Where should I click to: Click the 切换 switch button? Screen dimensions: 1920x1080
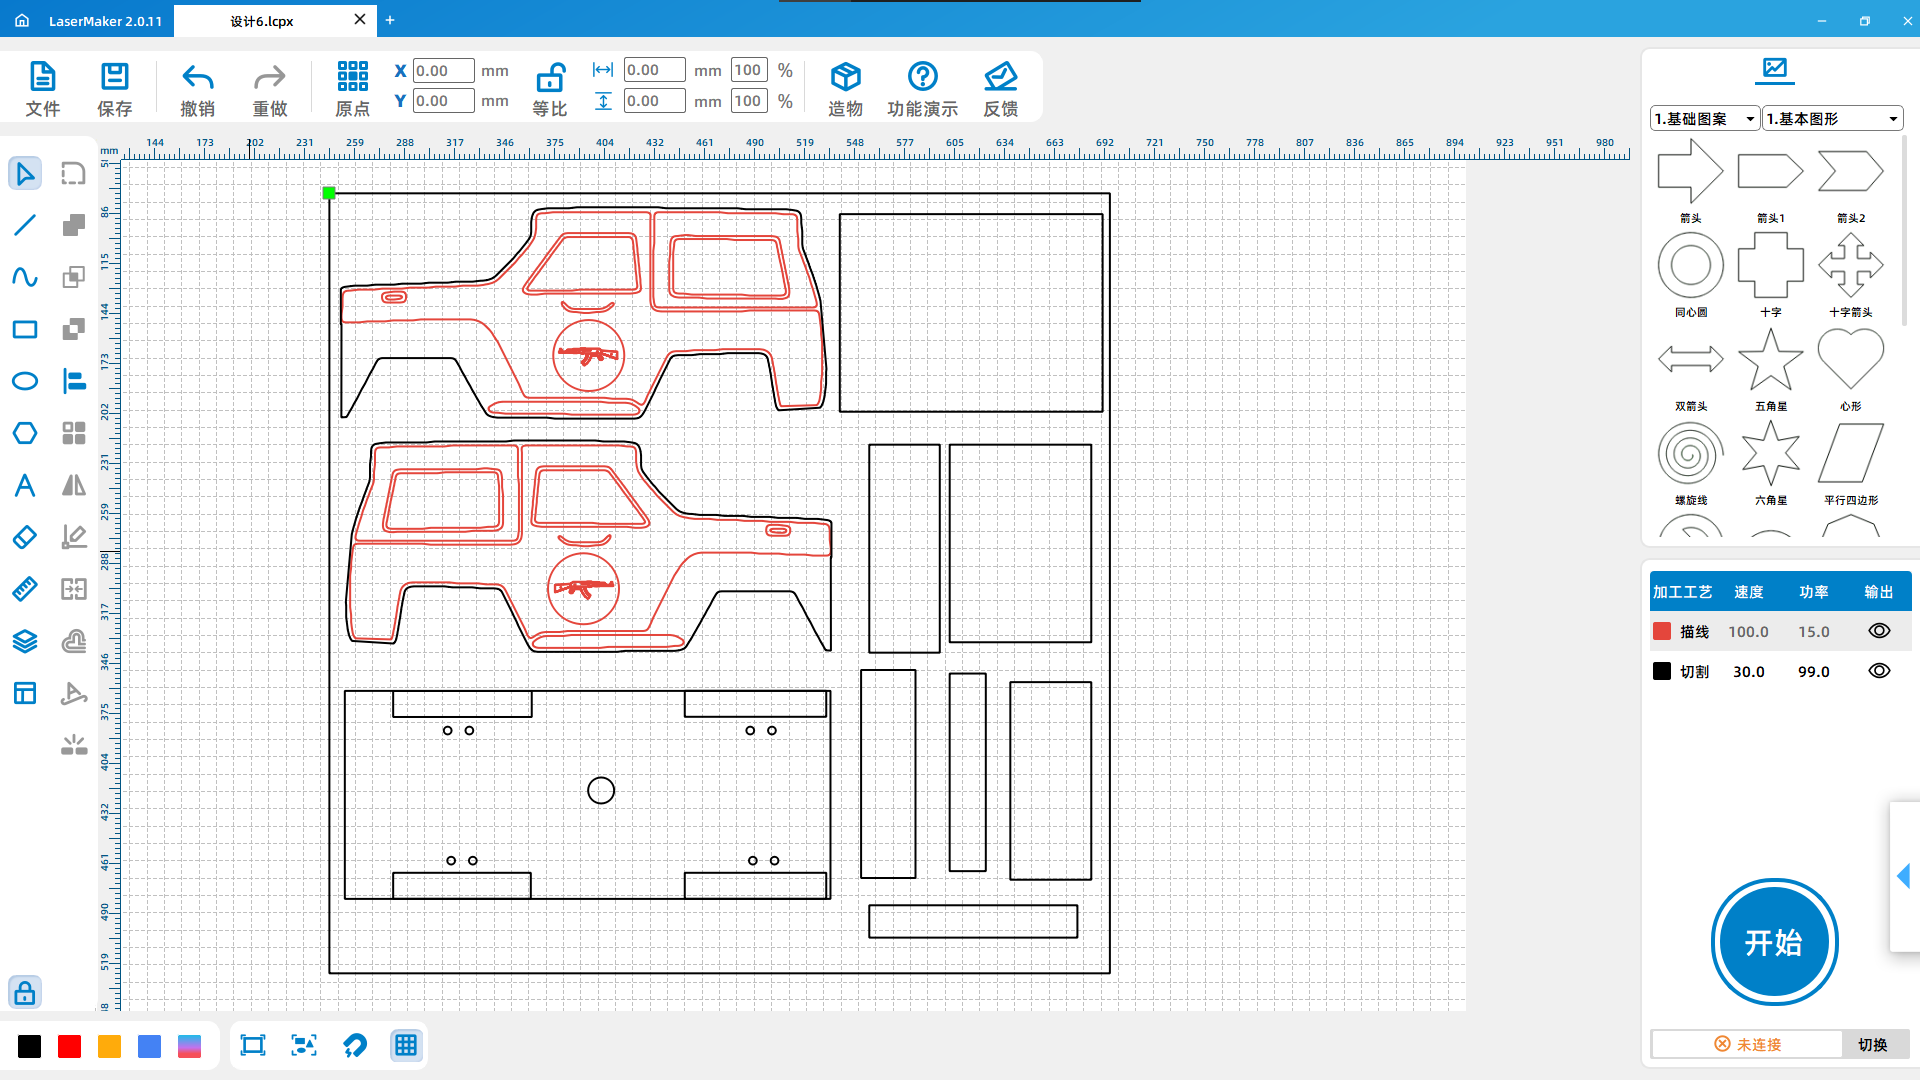point(1873,1044)
